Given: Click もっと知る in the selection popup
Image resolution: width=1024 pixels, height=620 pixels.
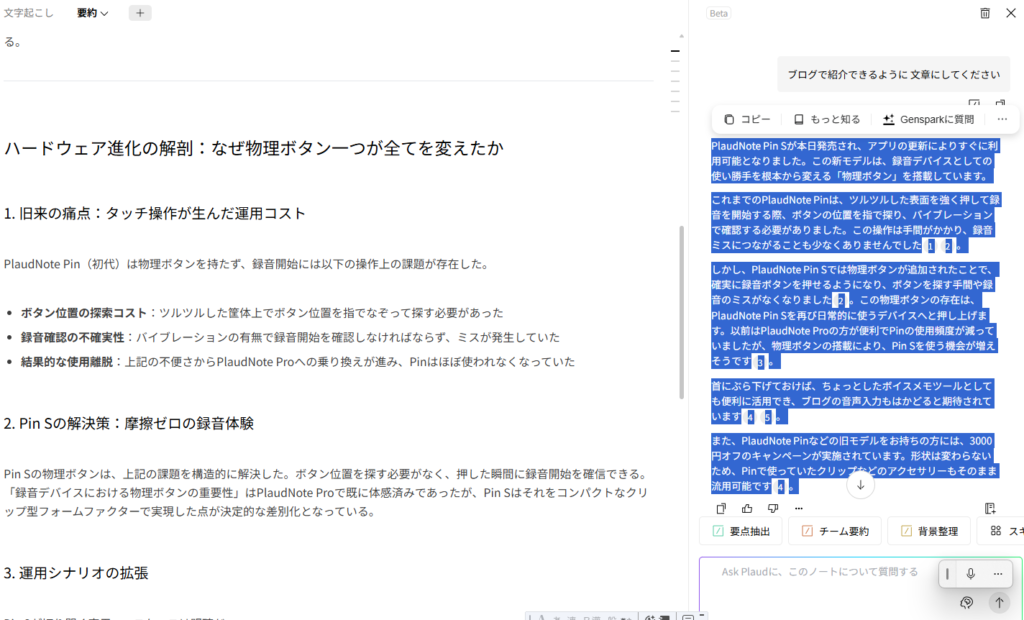Looking at the screenshot, I should pos(820,119).
